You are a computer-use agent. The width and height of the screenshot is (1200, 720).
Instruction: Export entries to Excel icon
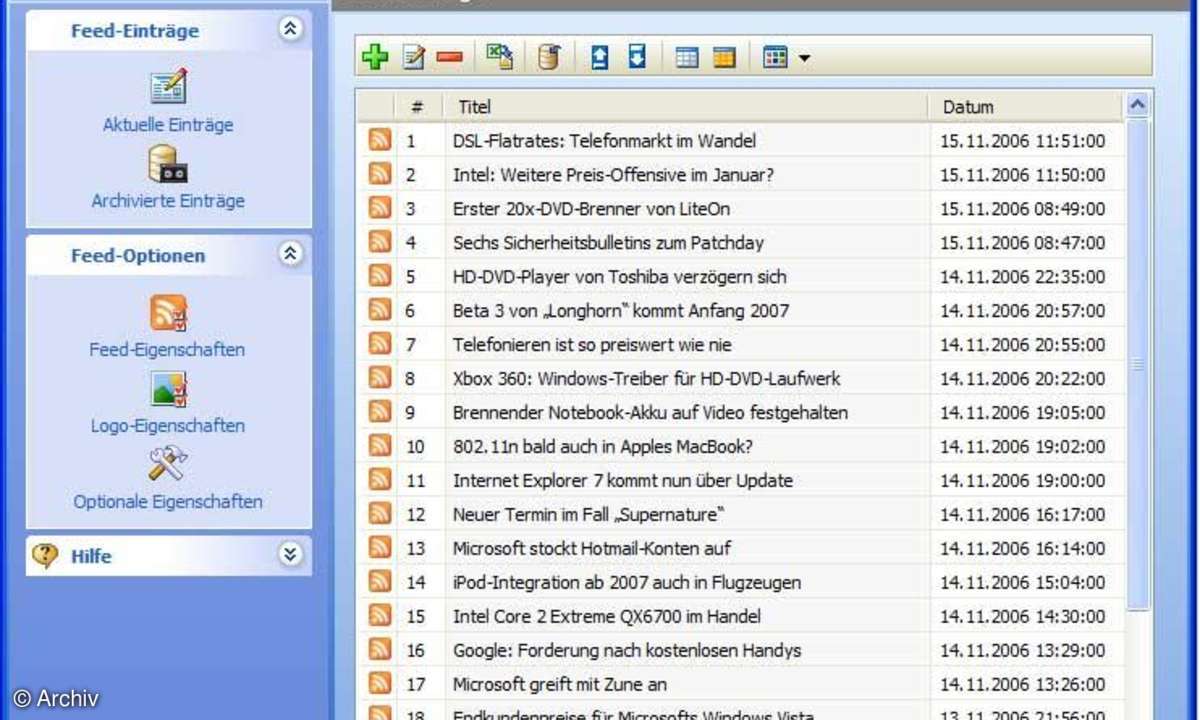pyautogui.click(x=500, y=57)
